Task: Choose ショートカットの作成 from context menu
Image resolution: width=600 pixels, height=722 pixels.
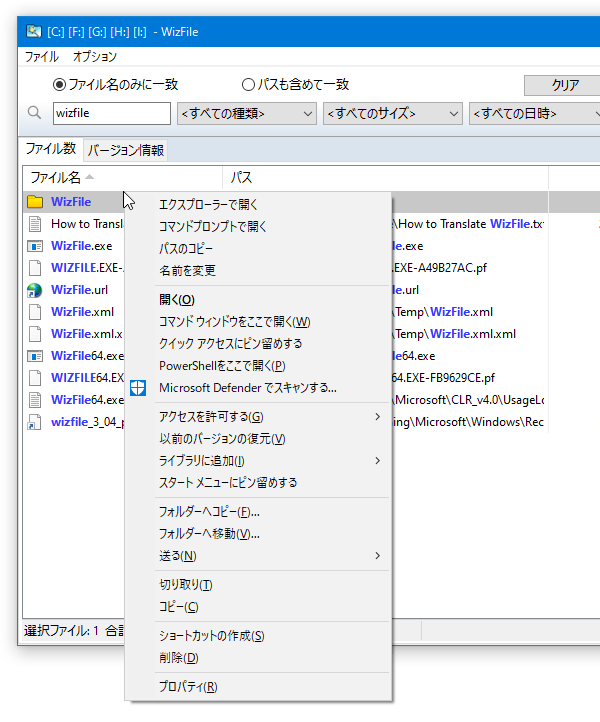Action: (x=258, y=636)
